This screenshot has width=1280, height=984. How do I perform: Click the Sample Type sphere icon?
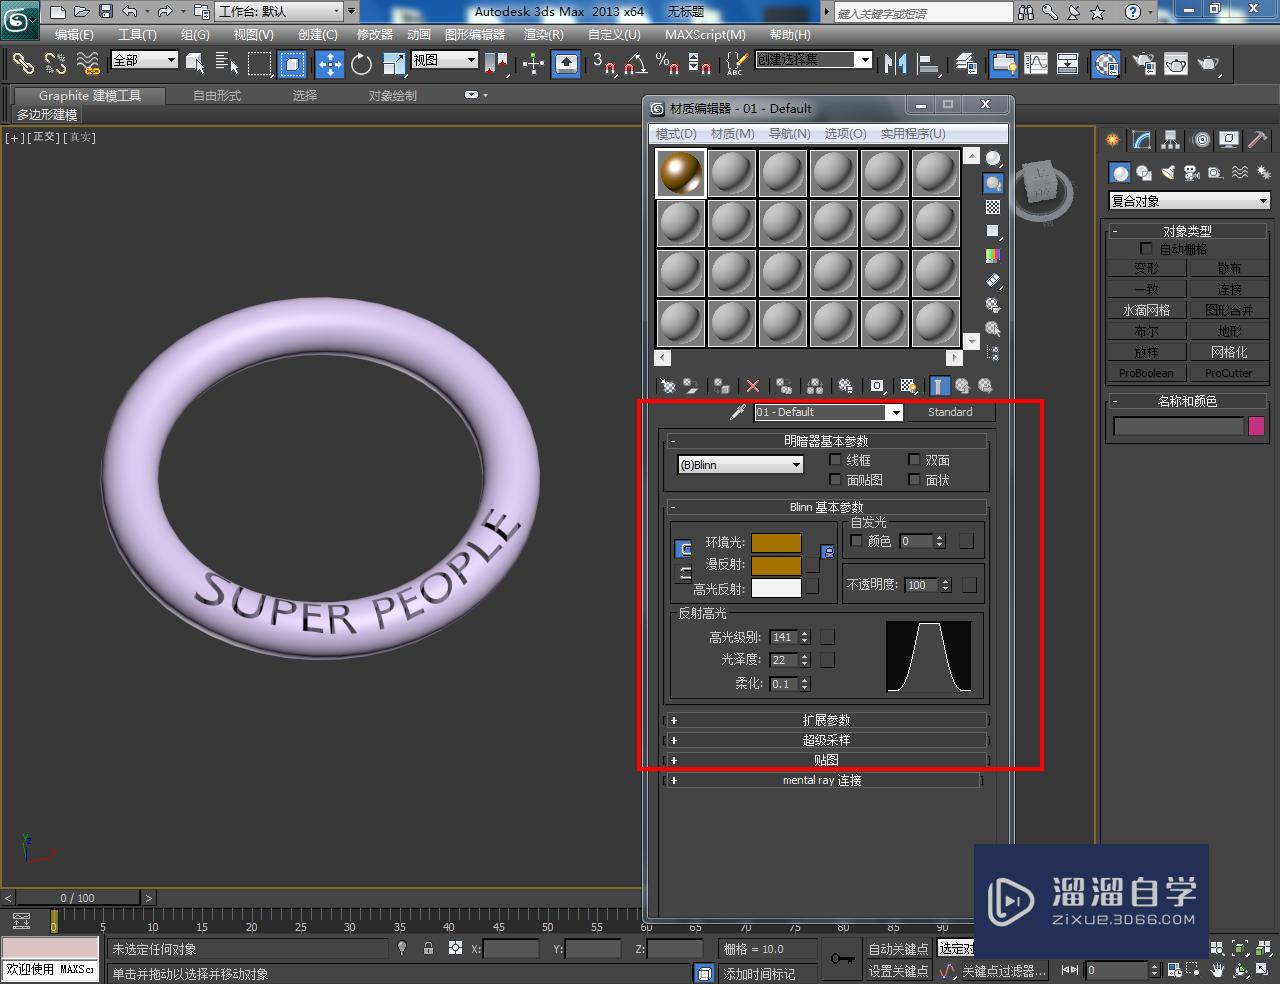click(993, 159)
